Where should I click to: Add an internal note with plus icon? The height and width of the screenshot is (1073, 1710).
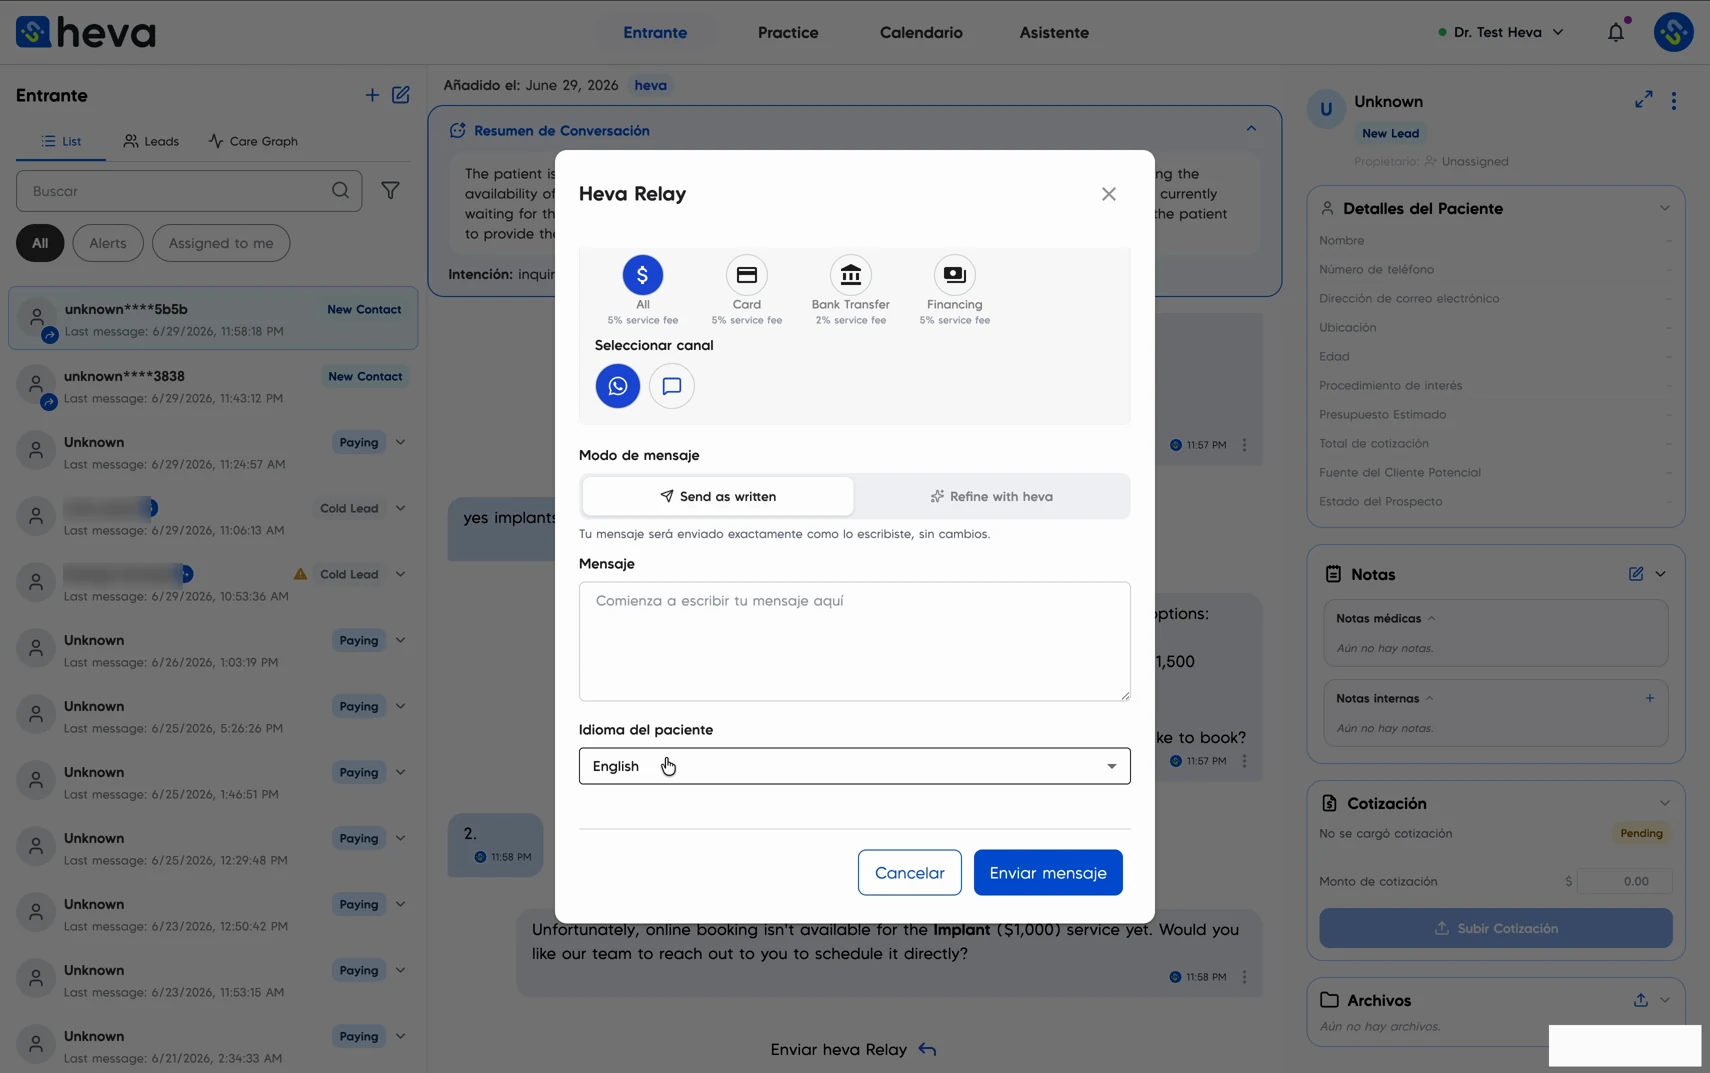coord(1650,698)
